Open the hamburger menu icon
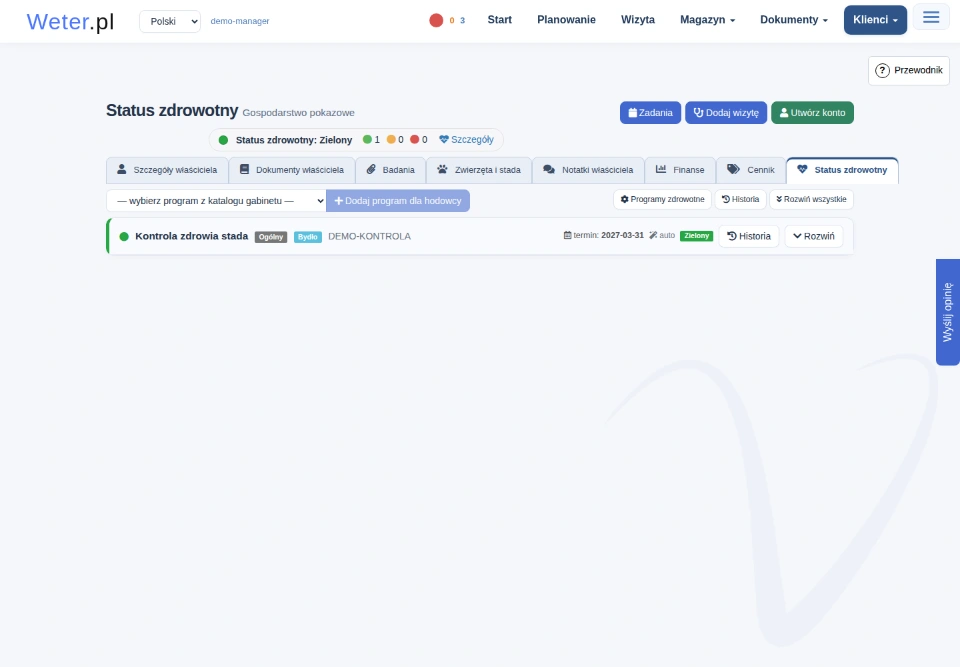 pos(931,17)
